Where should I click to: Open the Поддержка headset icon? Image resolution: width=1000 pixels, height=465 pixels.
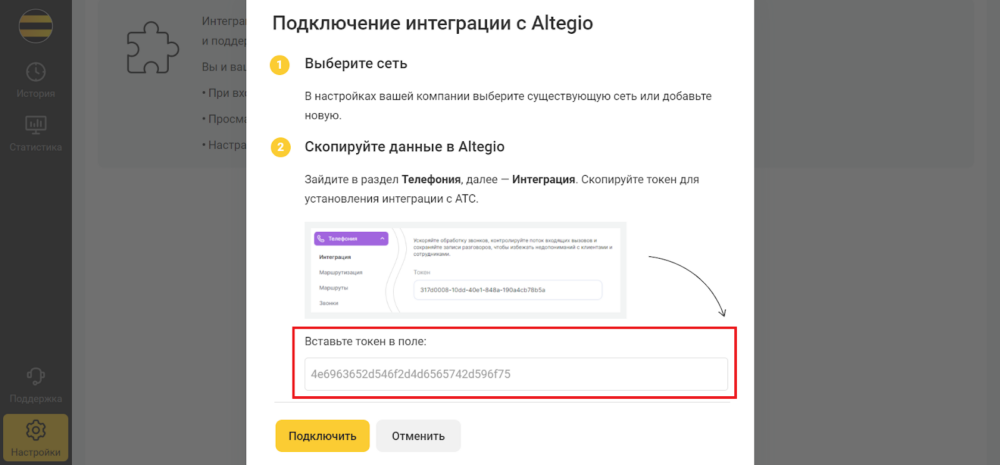36,376
